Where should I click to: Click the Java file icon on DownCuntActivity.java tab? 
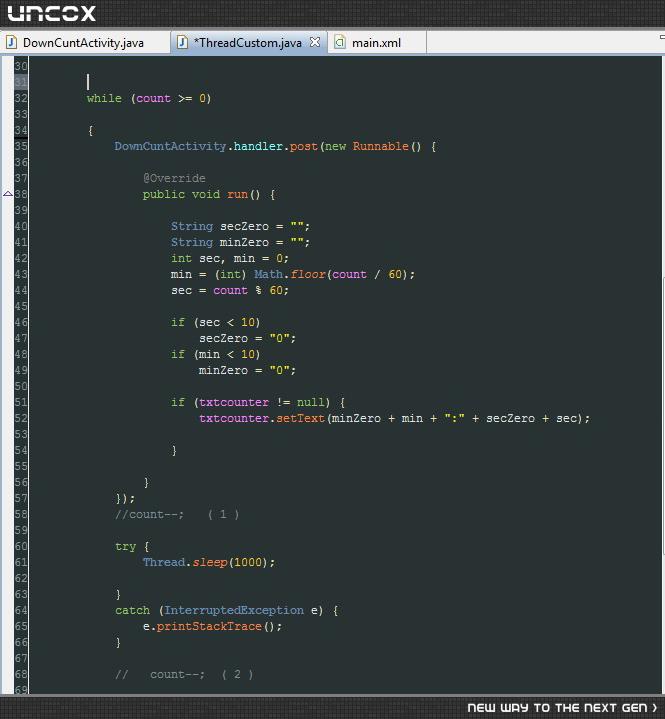click(11, 42)
